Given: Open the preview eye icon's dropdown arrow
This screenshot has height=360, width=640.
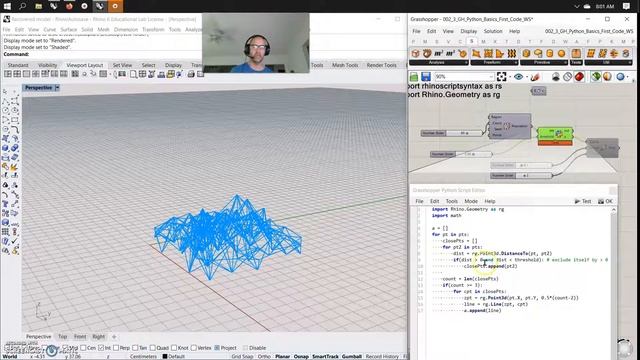Looking at the screenshot, I should [527, 77].
